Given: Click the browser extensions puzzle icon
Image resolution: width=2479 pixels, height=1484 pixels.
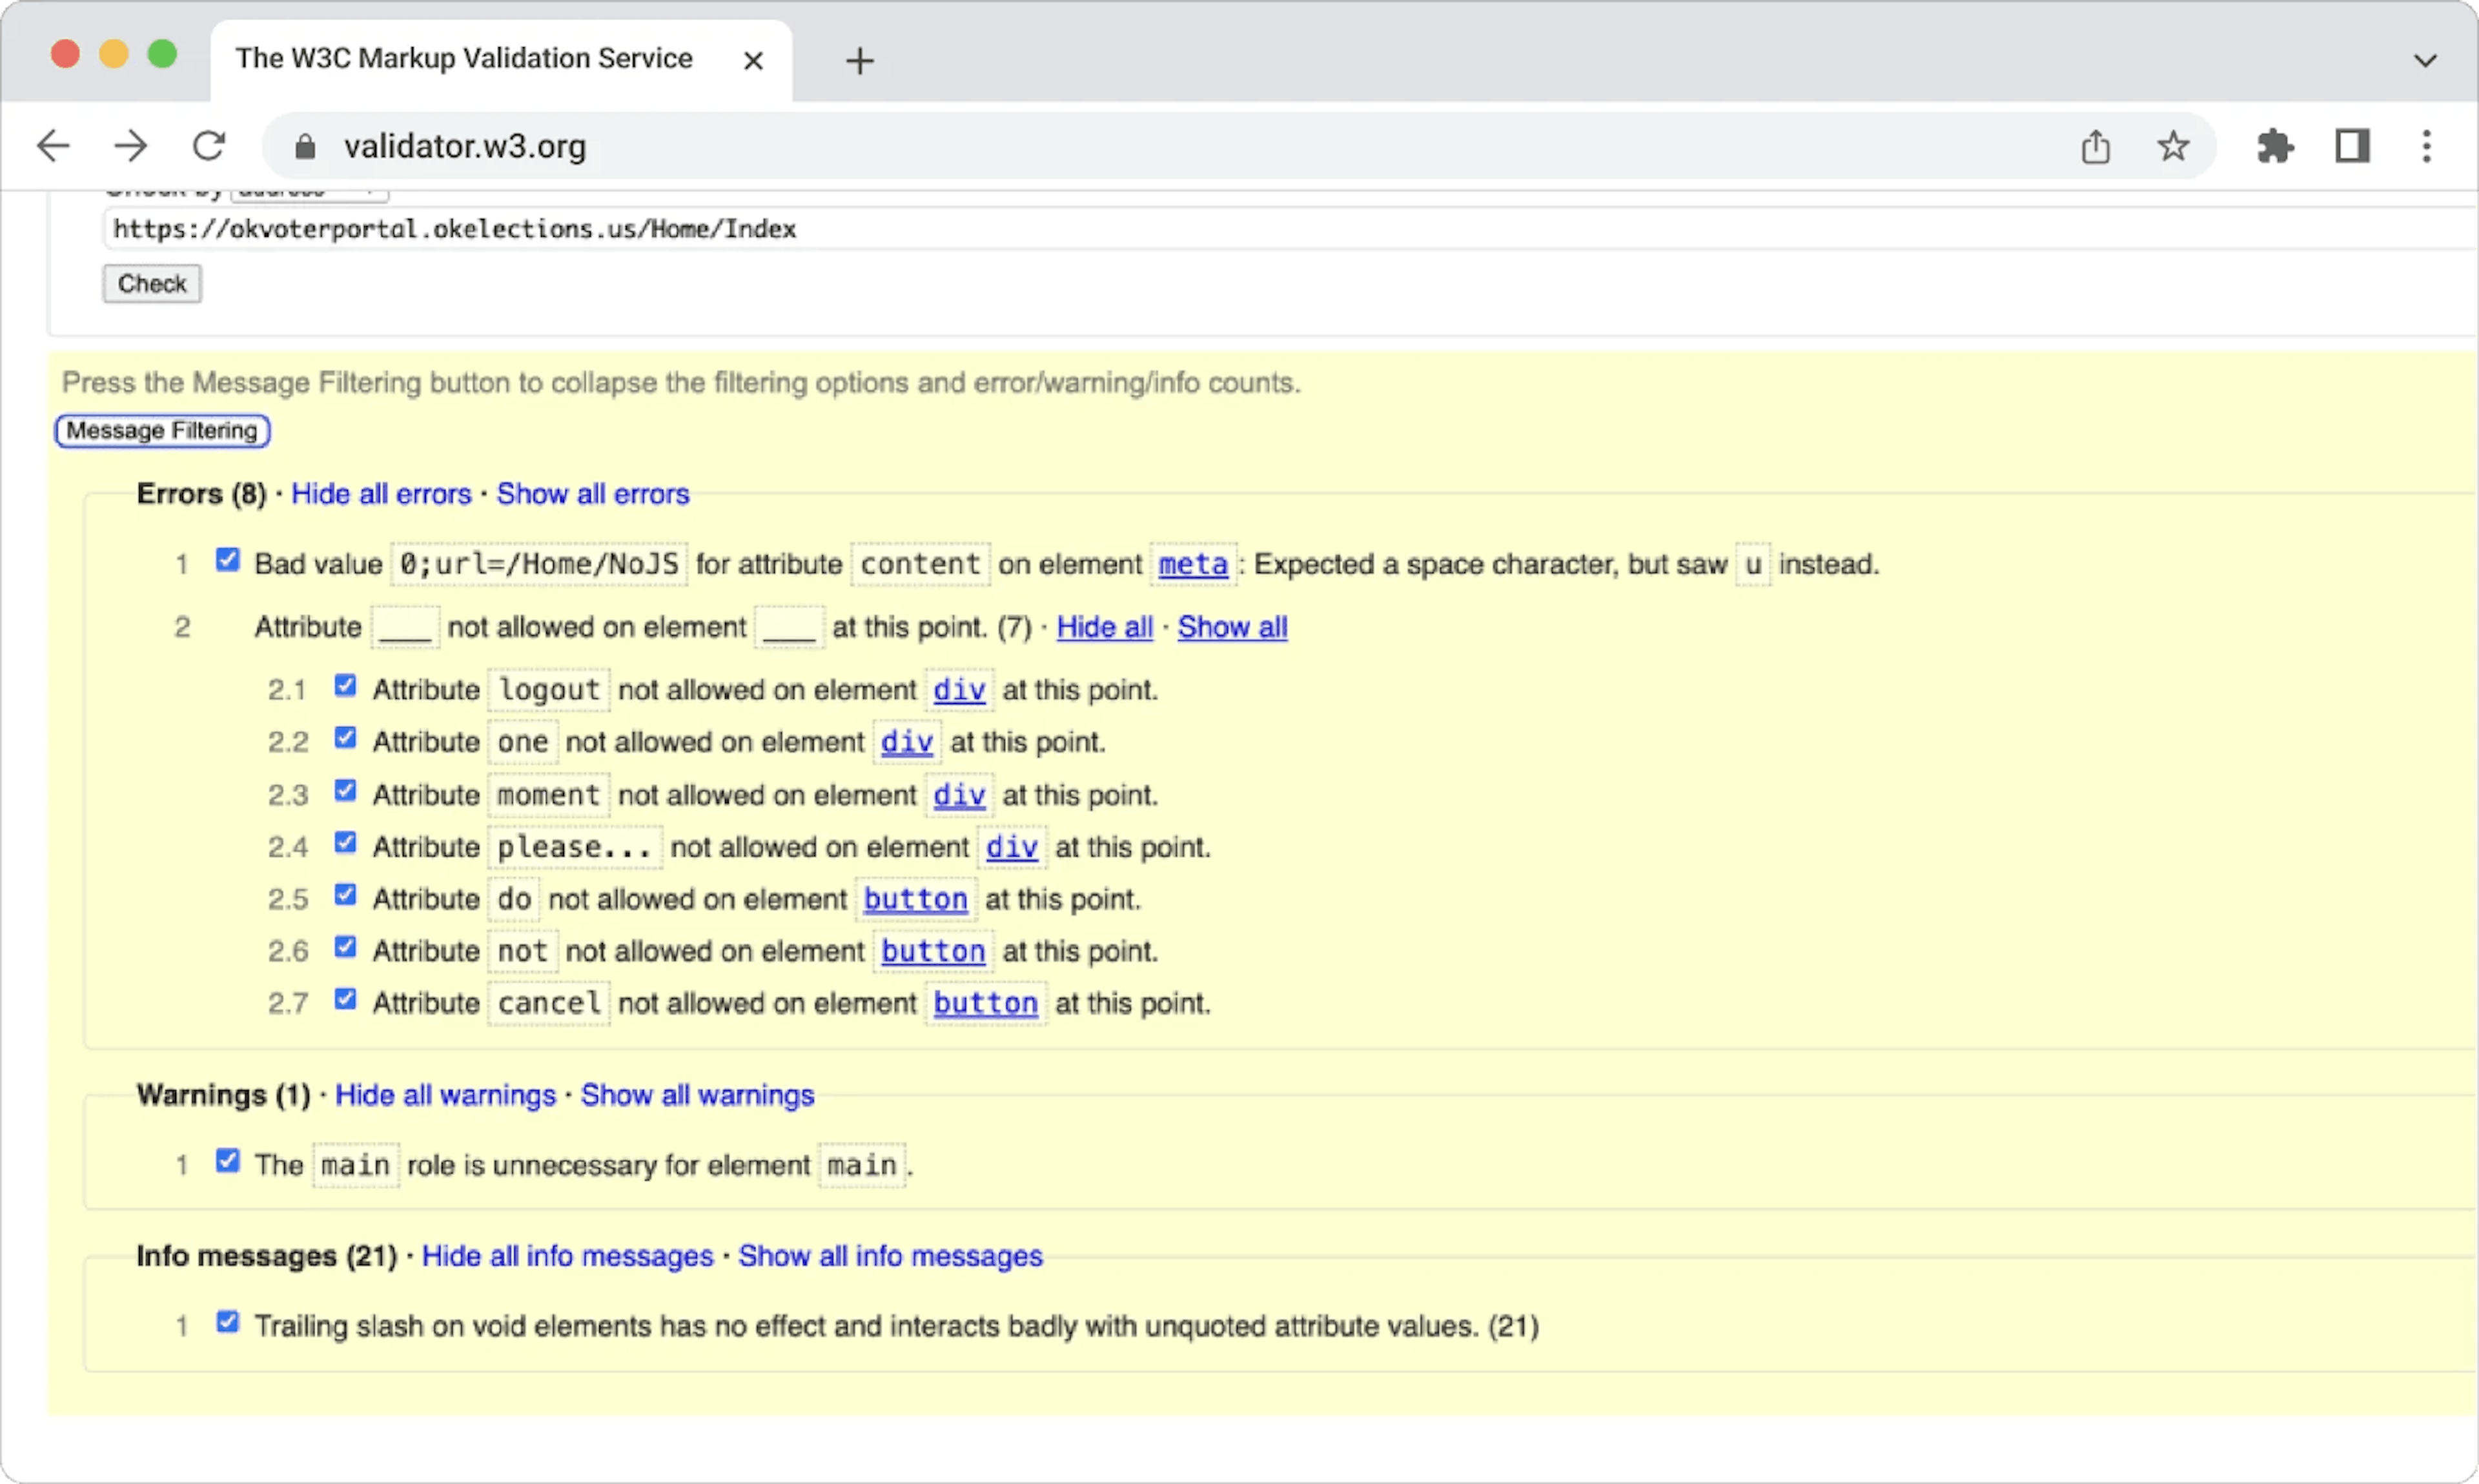Looking at the screenshot, I should [x=2278, y=147].
